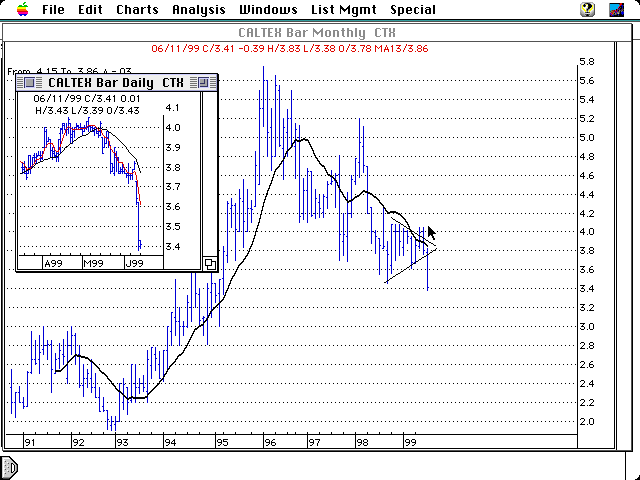Screen dimensions: 640x480
Task: Click the 99 year label on time axis
Action: (410, 442)
